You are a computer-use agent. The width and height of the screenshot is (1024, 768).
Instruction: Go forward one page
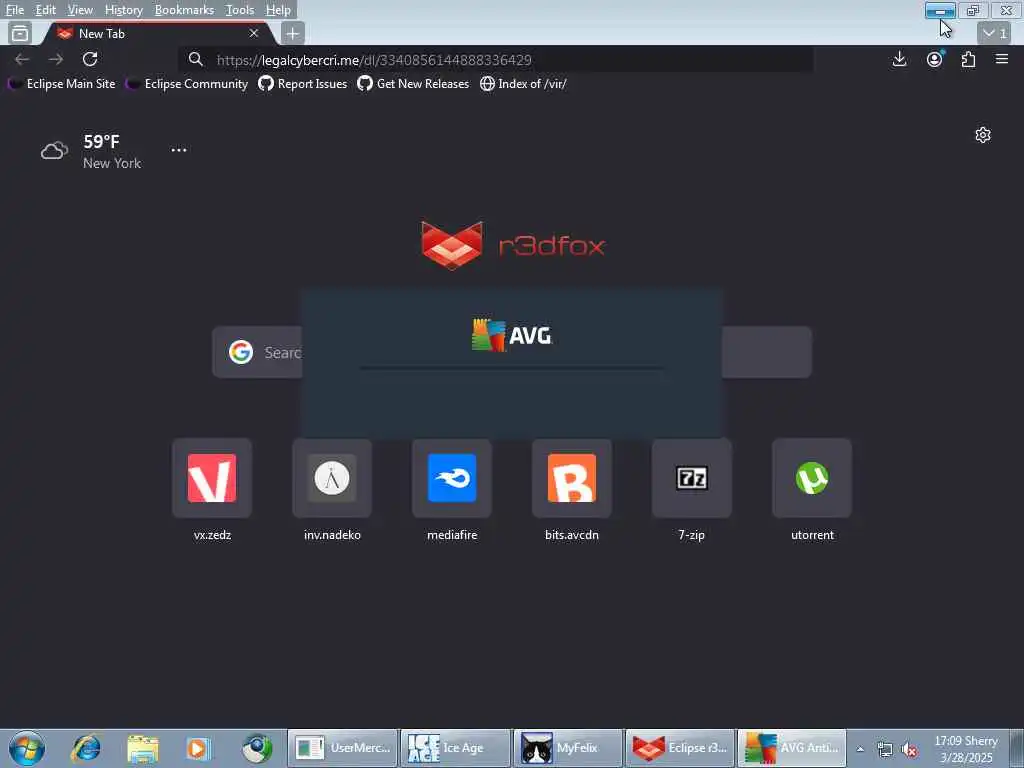point(56,59)
